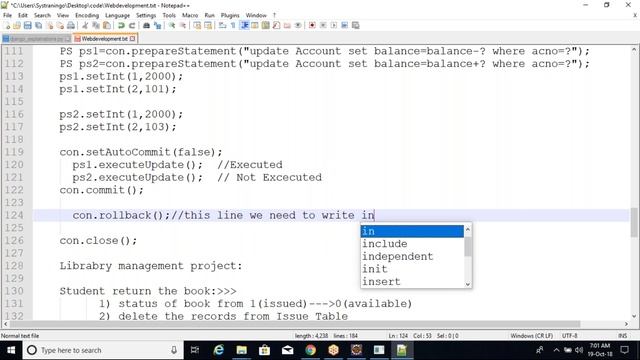
Task: Click the editor's horizontal scrollbar thumb
Action: (295, 324)
